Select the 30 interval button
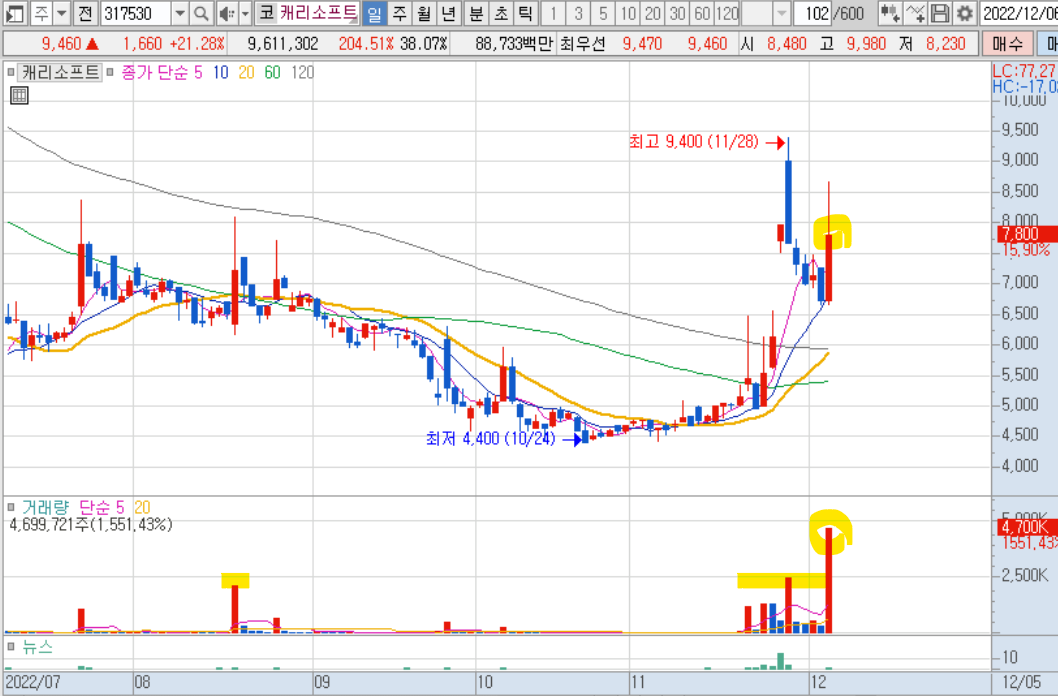1058x696 pixels. pyautogui.click(x=677, y=13)
